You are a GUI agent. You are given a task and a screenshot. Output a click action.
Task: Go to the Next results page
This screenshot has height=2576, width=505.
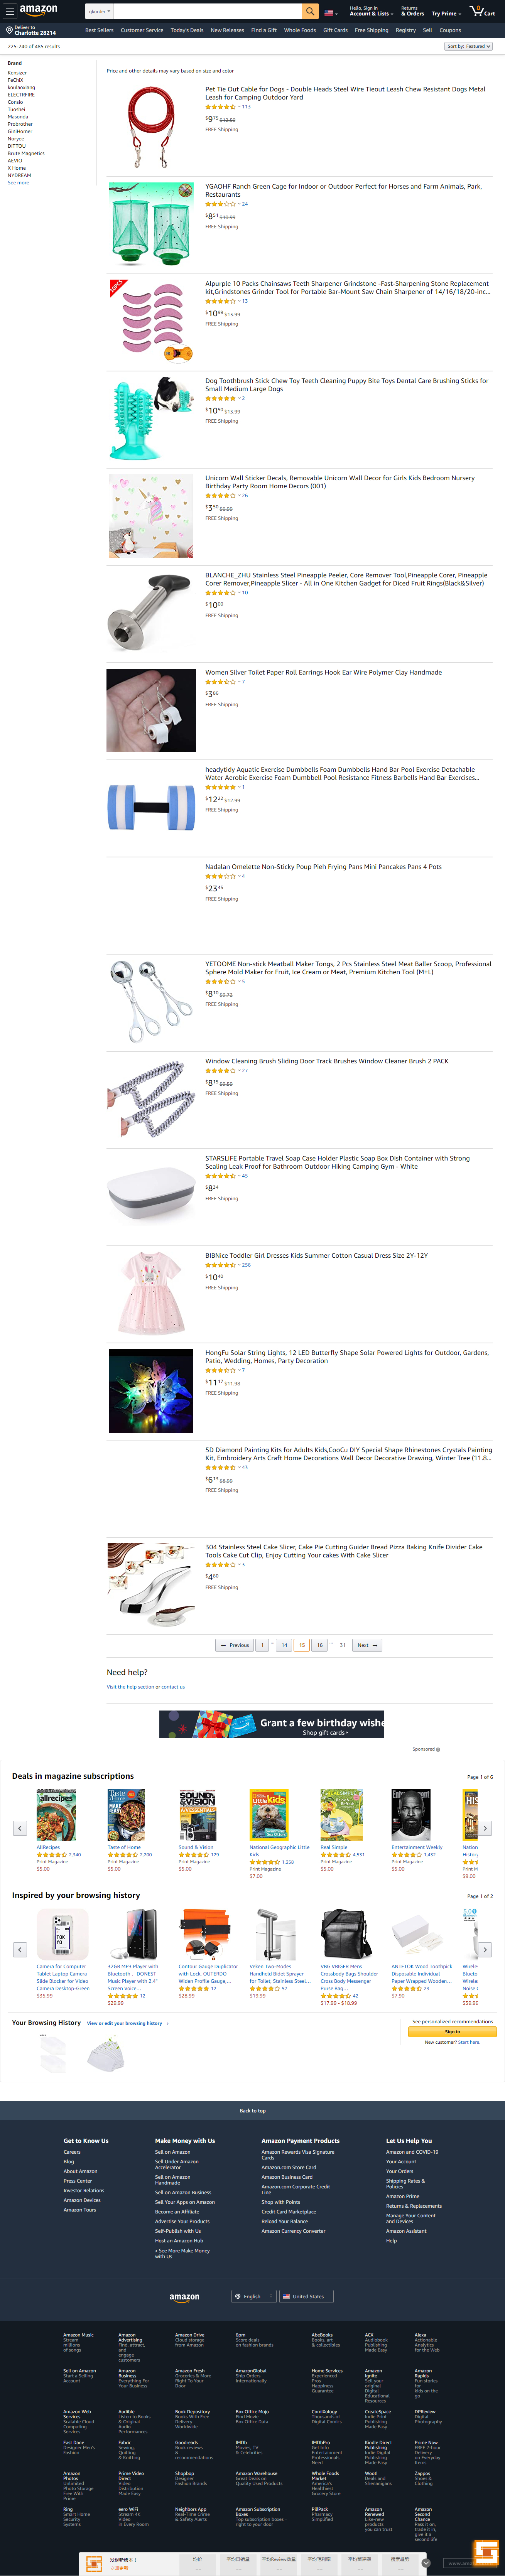367,1645
